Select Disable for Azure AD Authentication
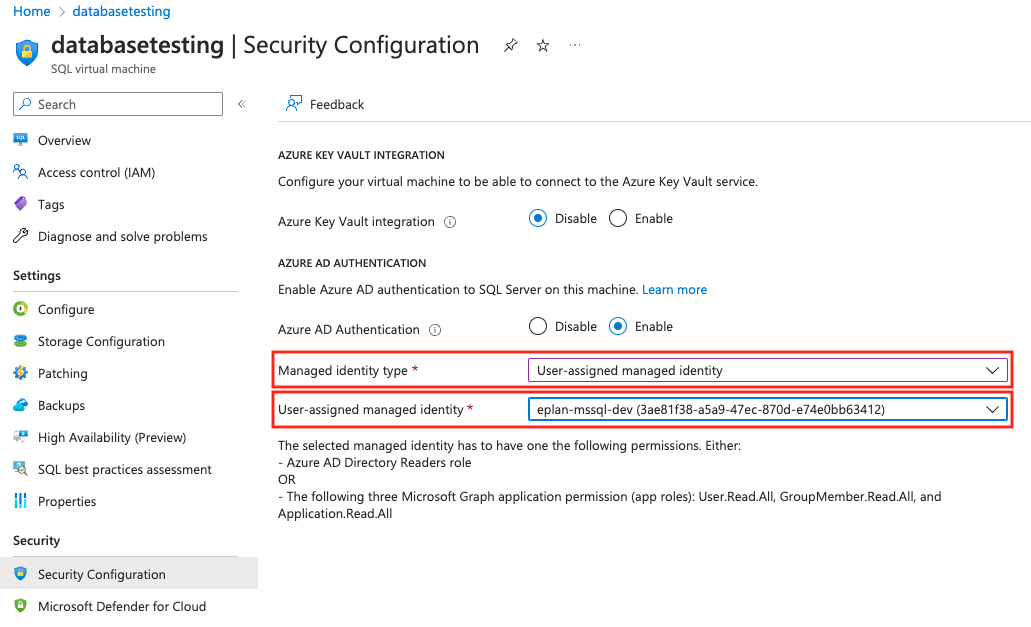The height and width of the screenshot is (627, 1031). (539, 327)
